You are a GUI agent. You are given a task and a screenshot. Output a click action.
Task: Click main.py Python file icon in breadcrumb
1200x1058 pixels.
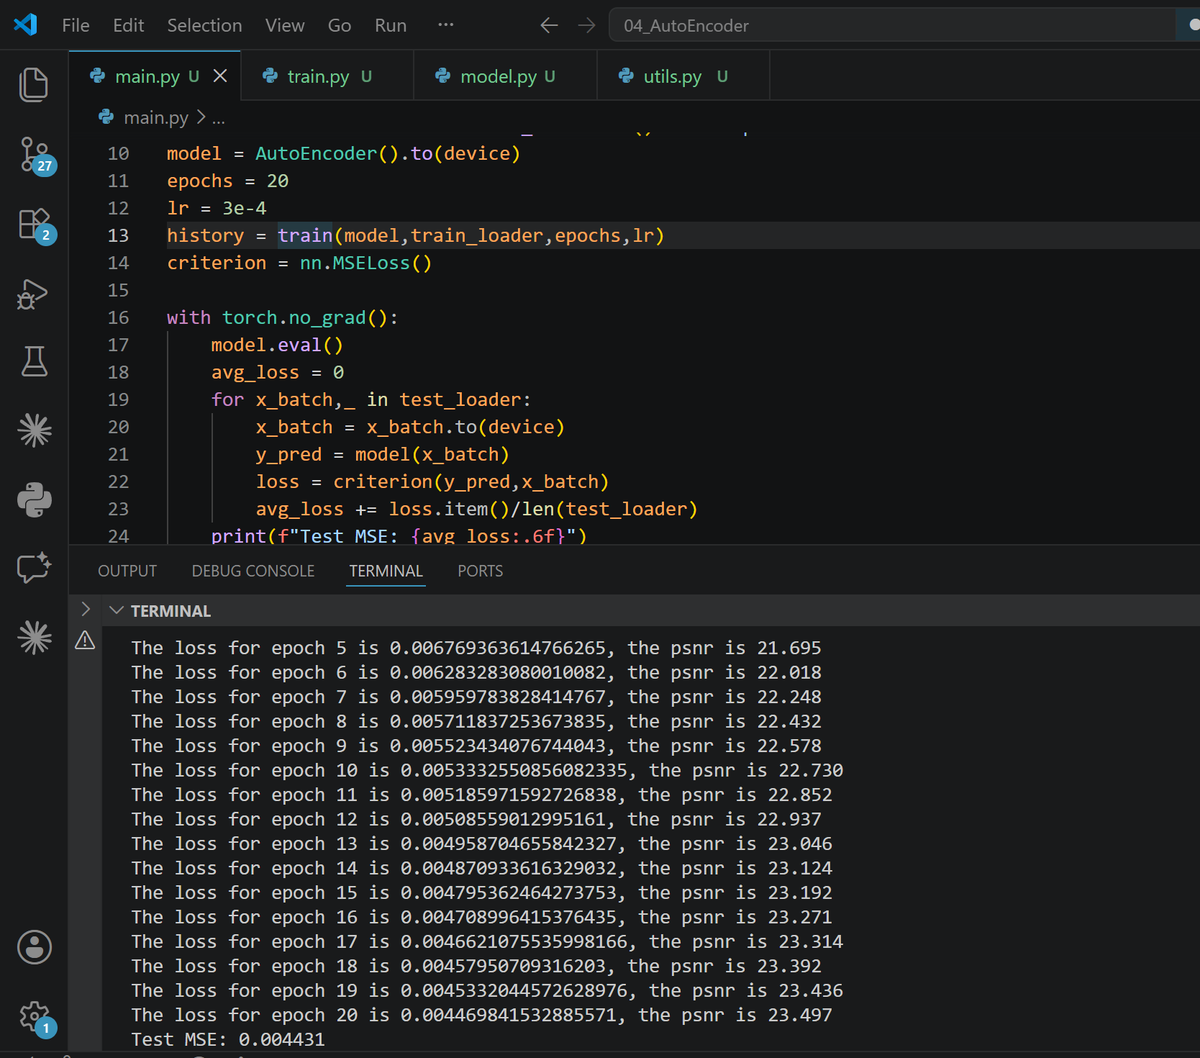click(x=106, y=117)
